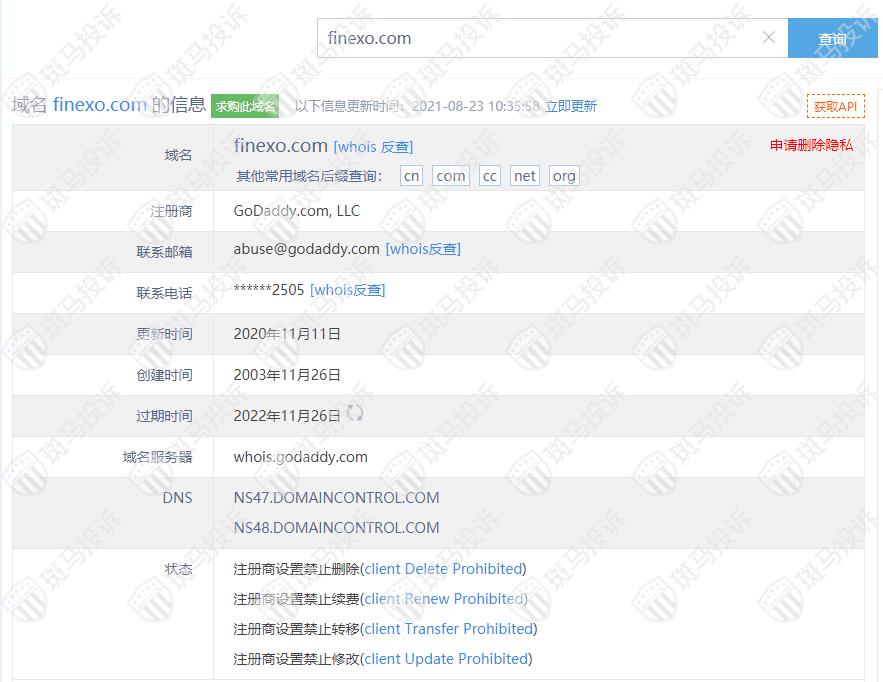The image size is (883, 682).
Task: Select the net suffix option
Action: click(525, 176)
